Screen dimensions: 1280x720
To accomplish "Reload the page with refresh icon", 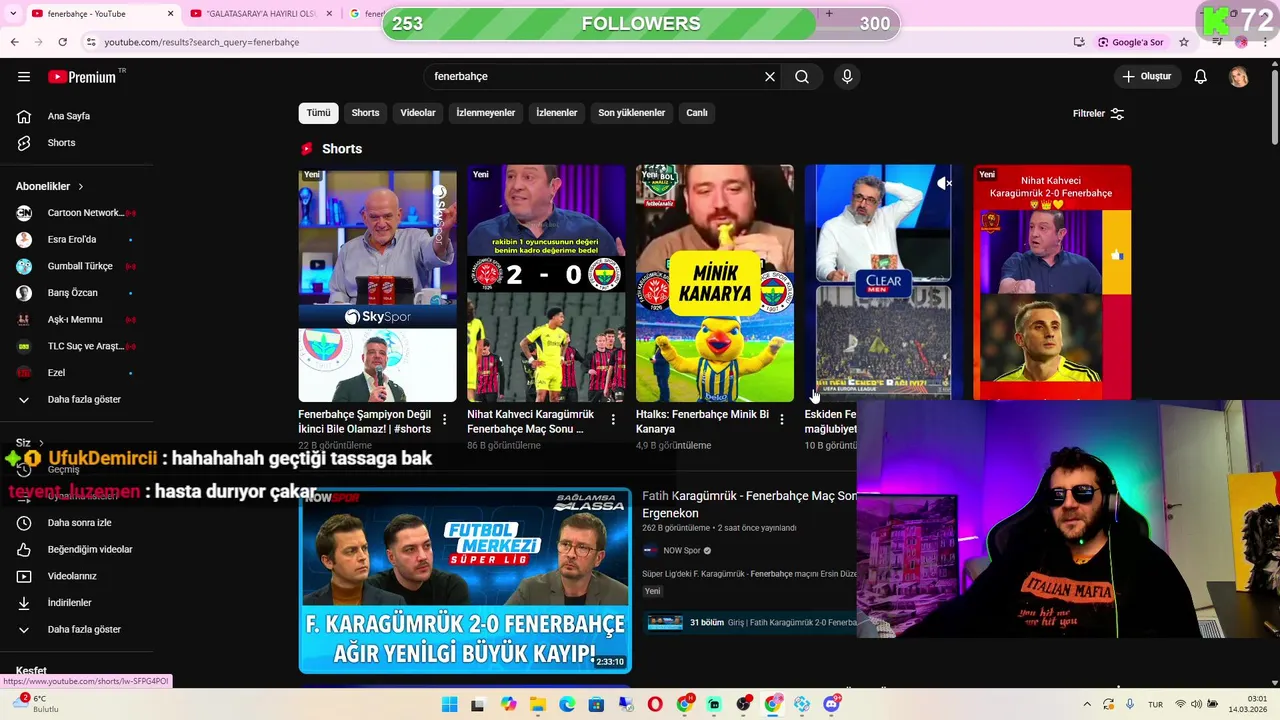I will pyautogui.click(x=62, y=42).
